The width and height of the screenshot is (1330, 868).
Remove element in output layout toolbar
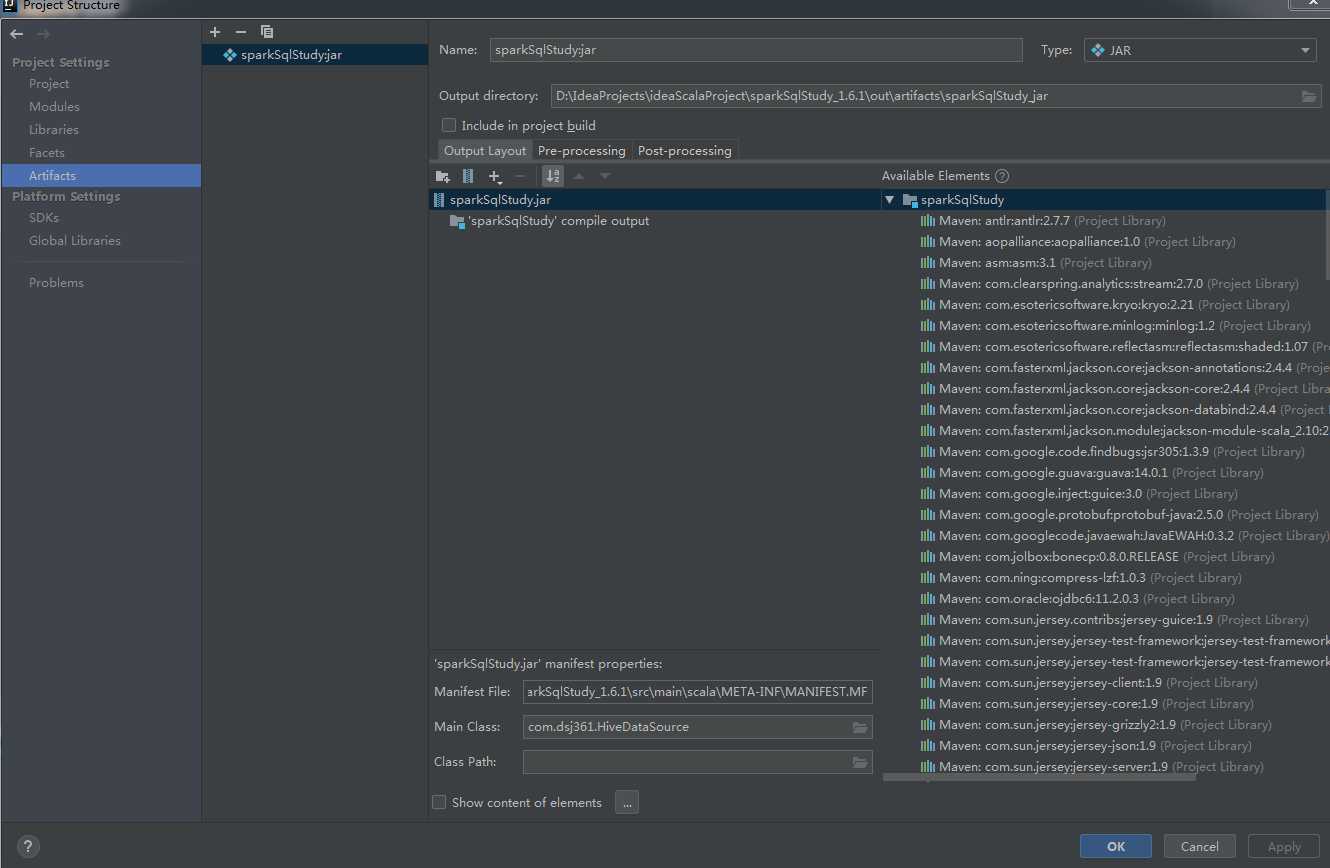tap(519, 176)
